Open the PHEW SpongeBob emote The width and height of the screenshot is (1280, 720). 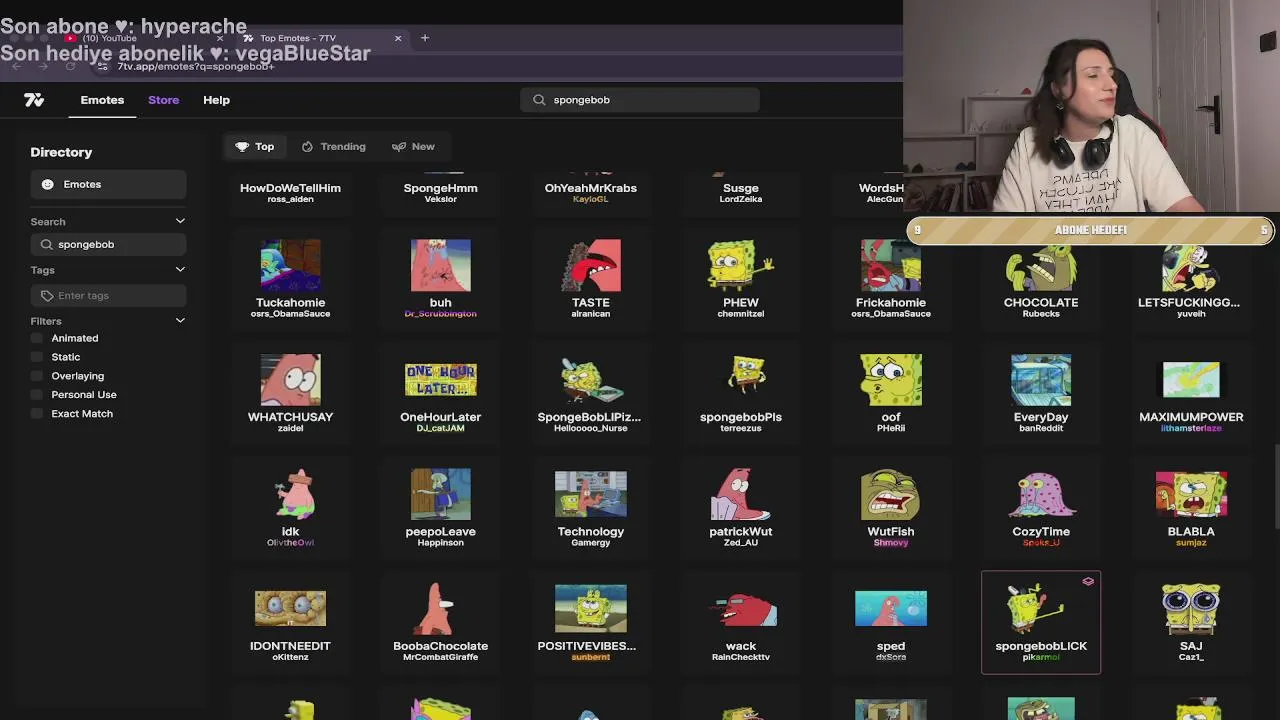click(x=740, y=278)
